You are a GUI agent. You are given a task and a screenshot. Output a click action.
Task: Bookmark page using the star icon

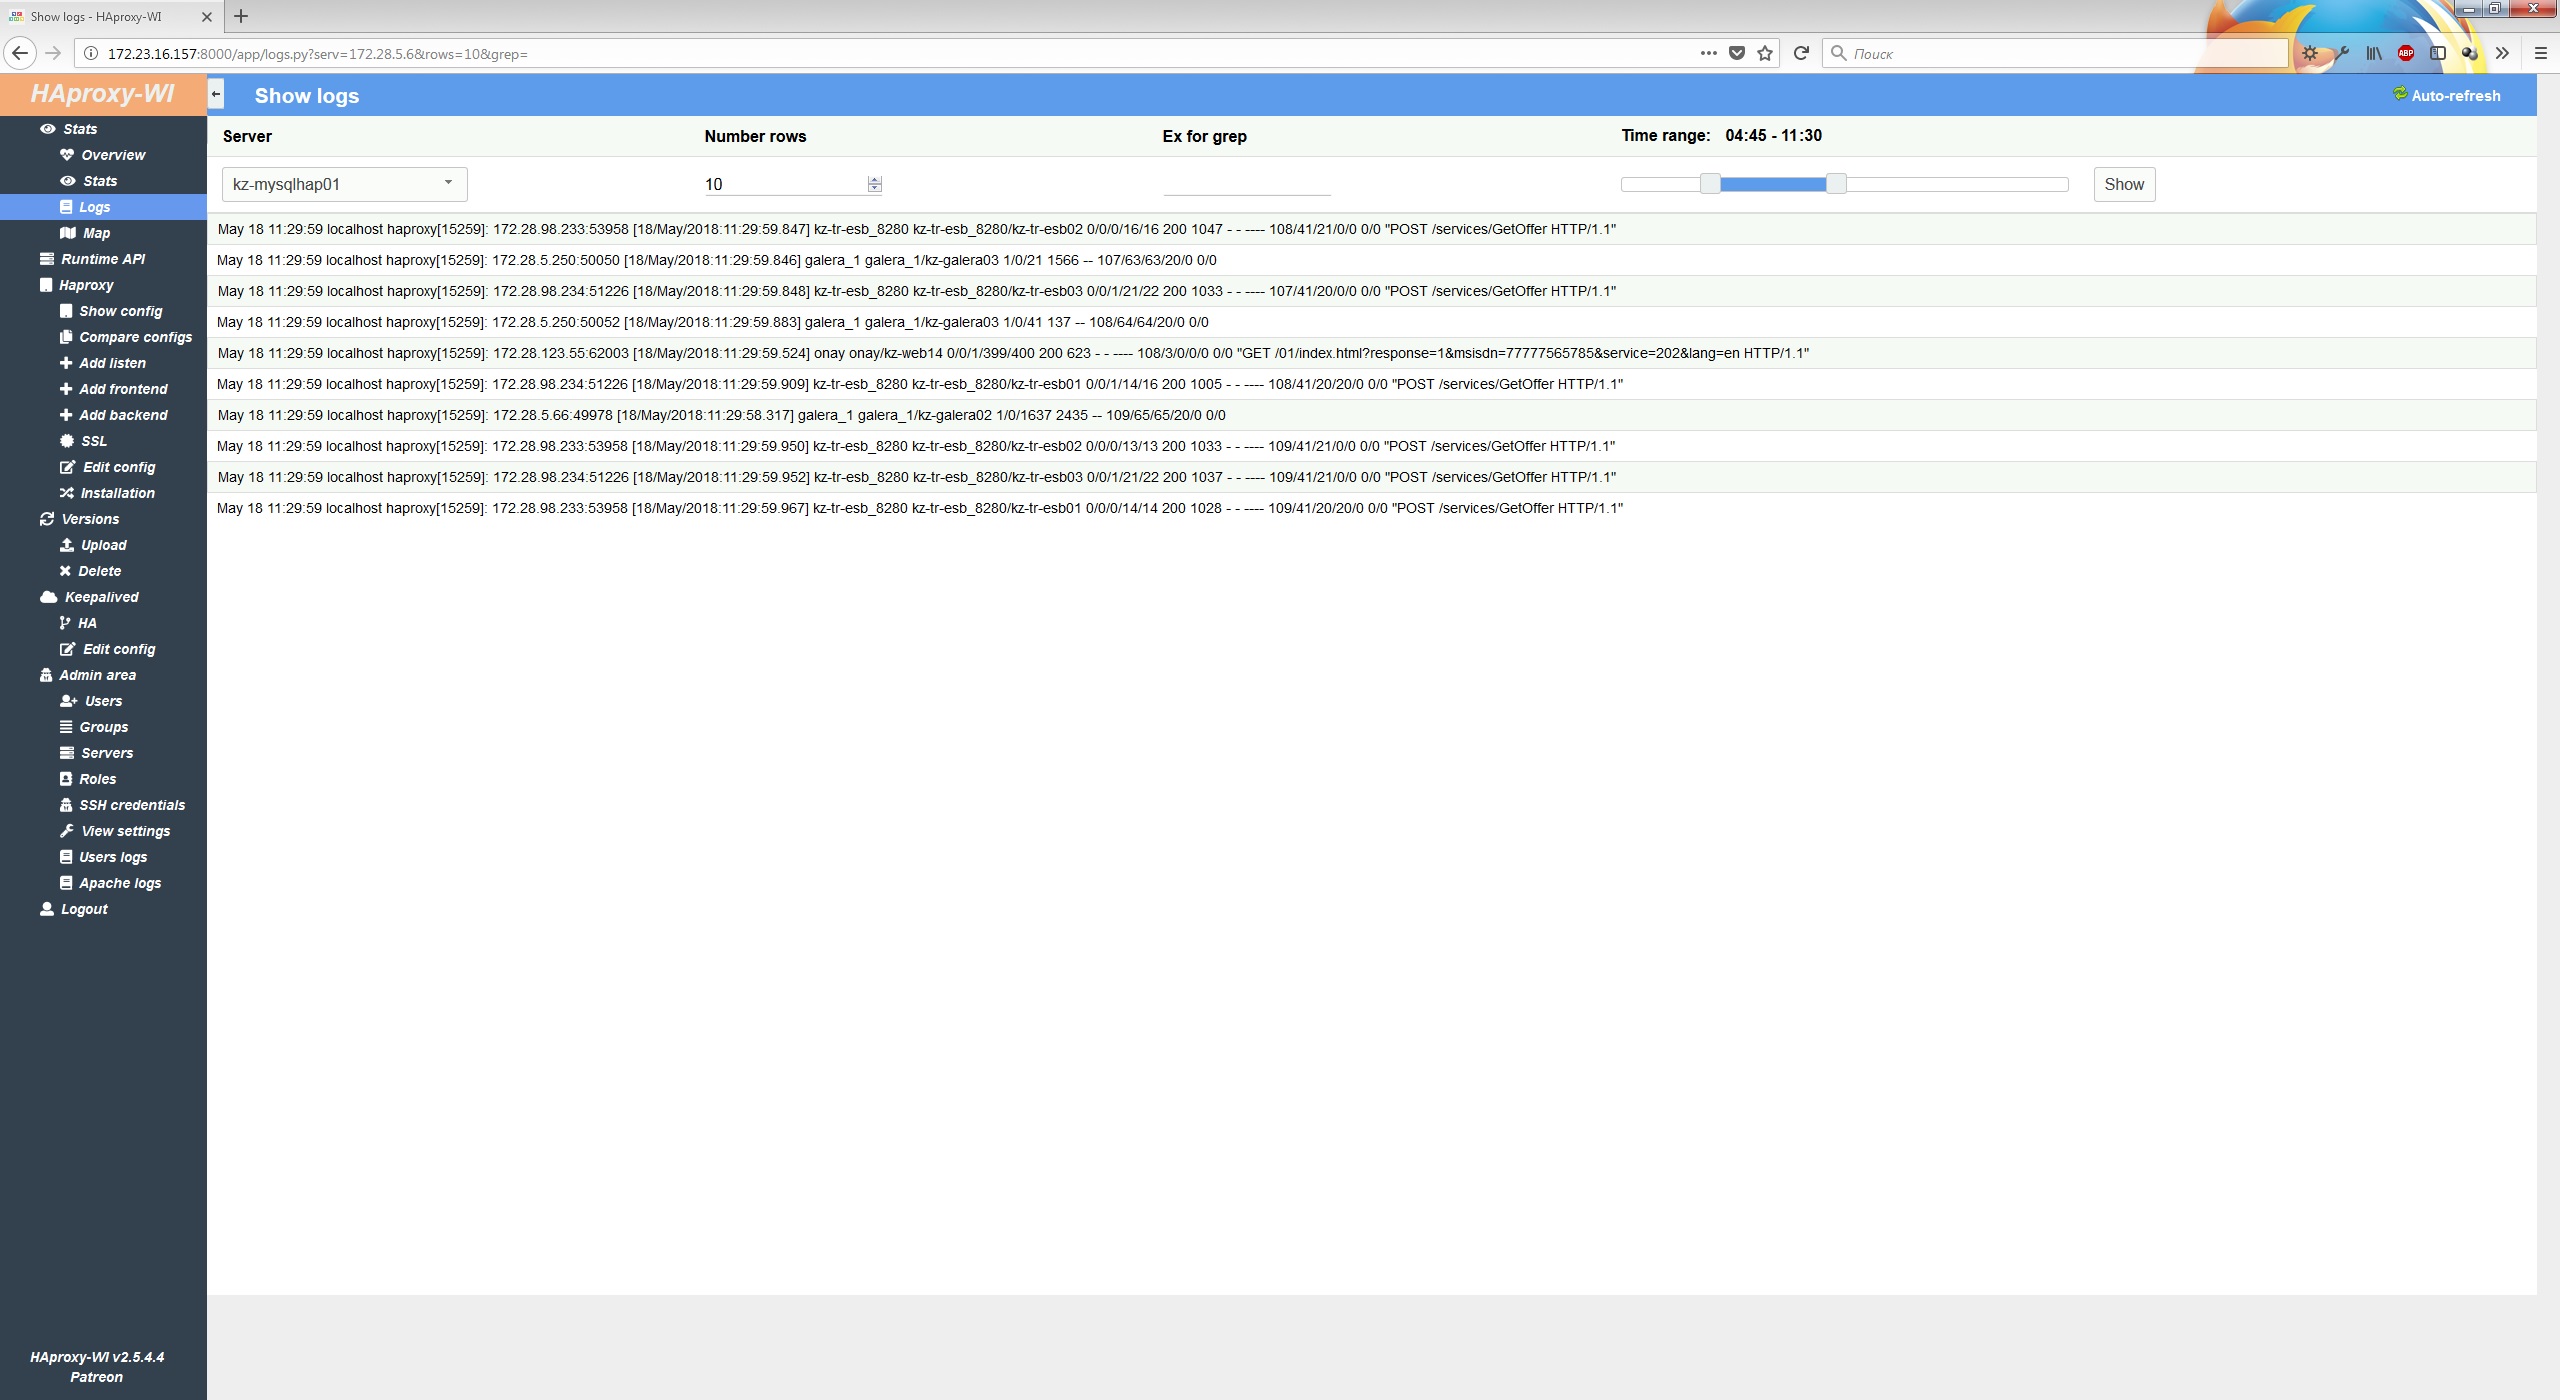click(1765, 53)
